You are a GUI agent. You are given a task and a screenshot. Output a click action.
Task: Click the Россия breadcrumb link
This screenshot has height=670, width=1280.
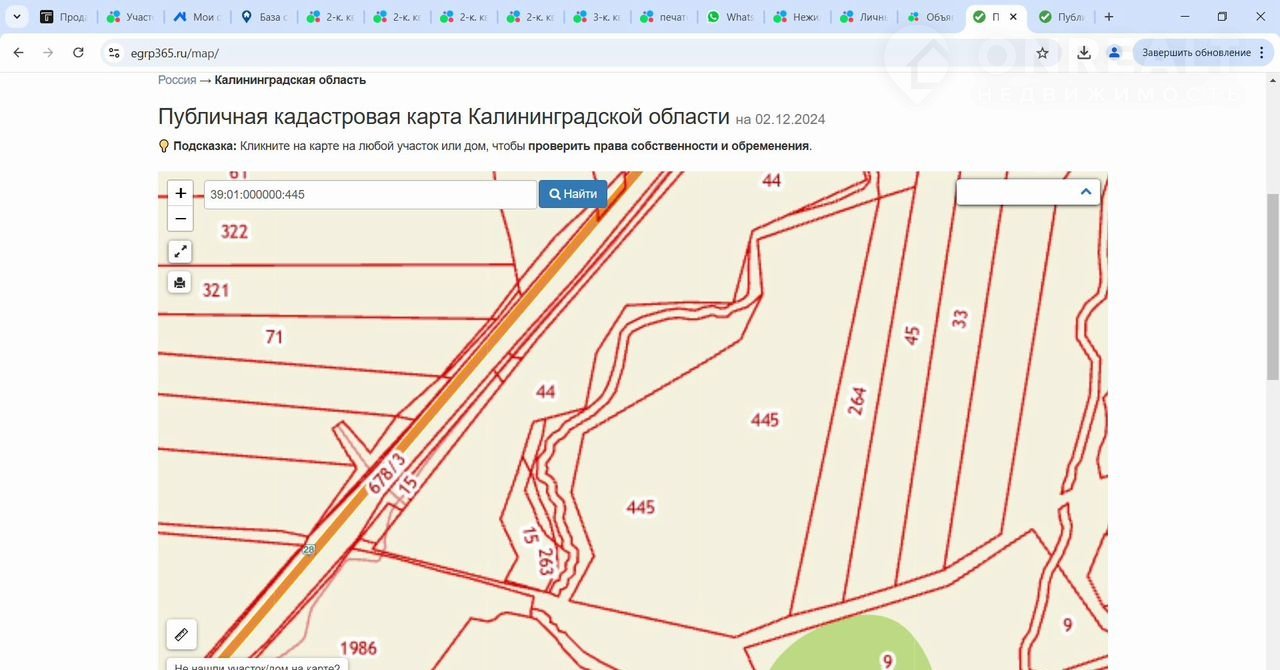point(177,80)
